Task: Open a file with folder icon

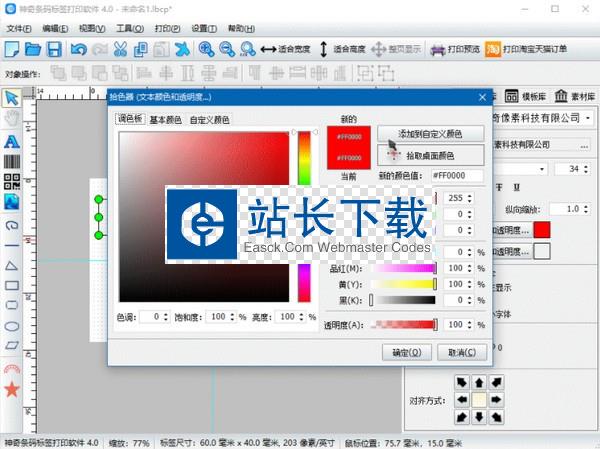Action: 33,49
